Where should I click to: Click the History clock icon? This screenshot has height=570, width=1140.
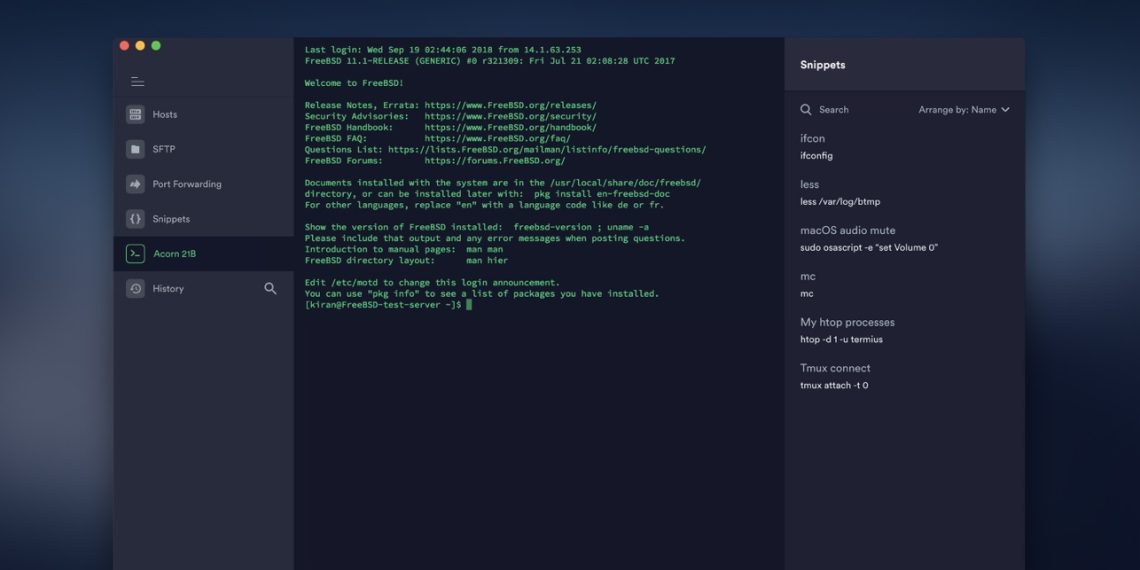135,289
